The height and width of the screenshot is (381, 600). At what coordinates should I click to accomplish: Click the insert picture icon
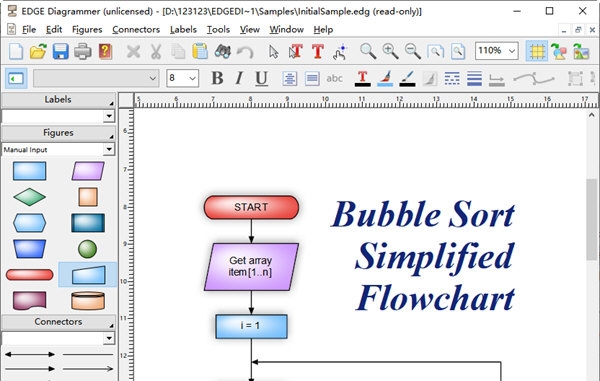point(581,51)
